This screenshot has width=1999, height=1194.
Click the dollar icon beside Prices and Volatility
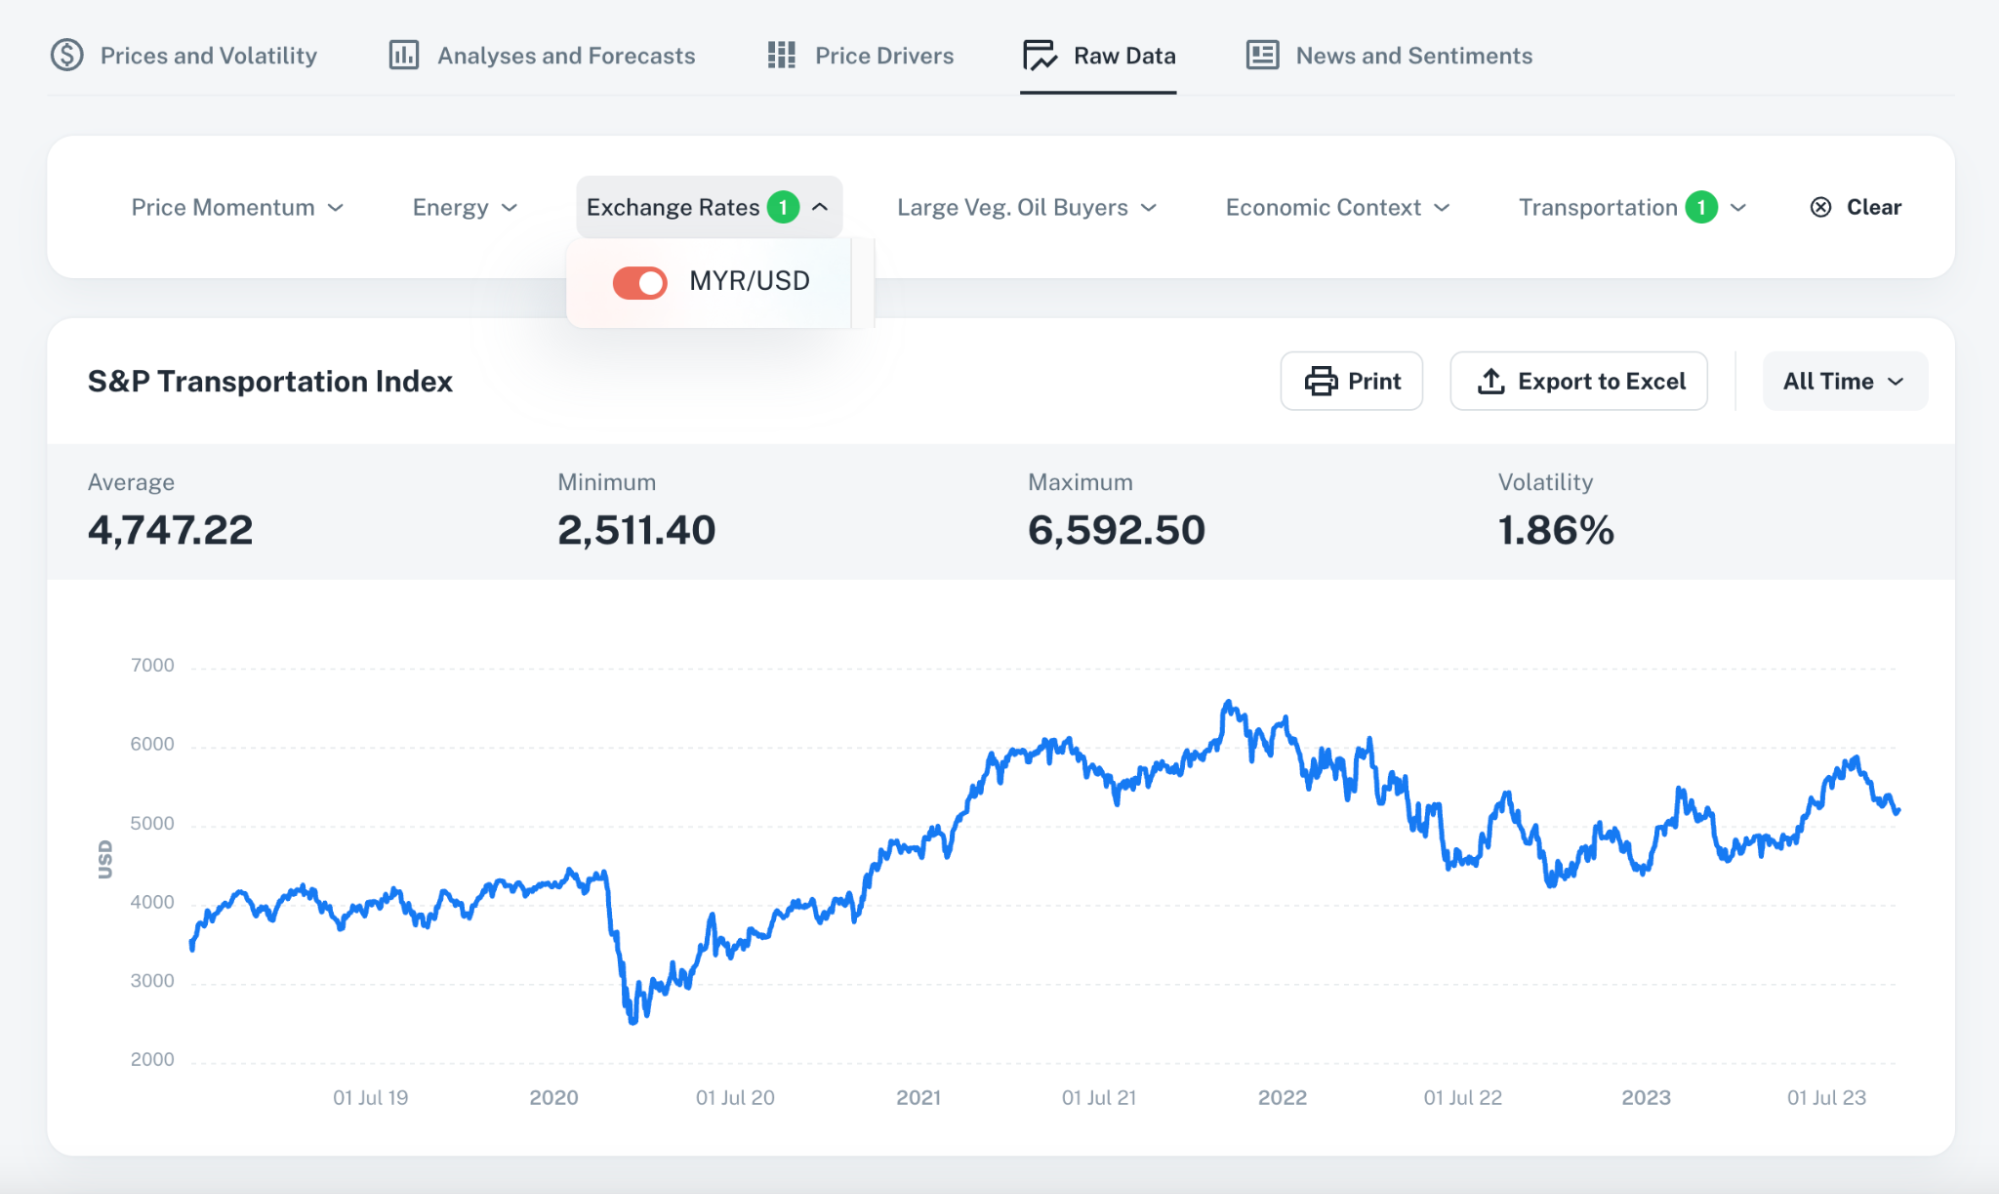pos(67,55)
